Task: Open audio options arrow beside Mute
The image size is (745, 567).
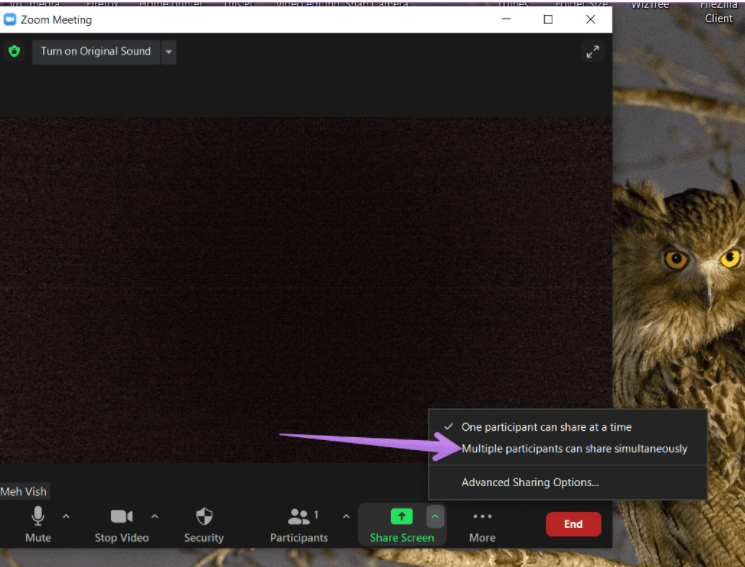Action: 66,517
